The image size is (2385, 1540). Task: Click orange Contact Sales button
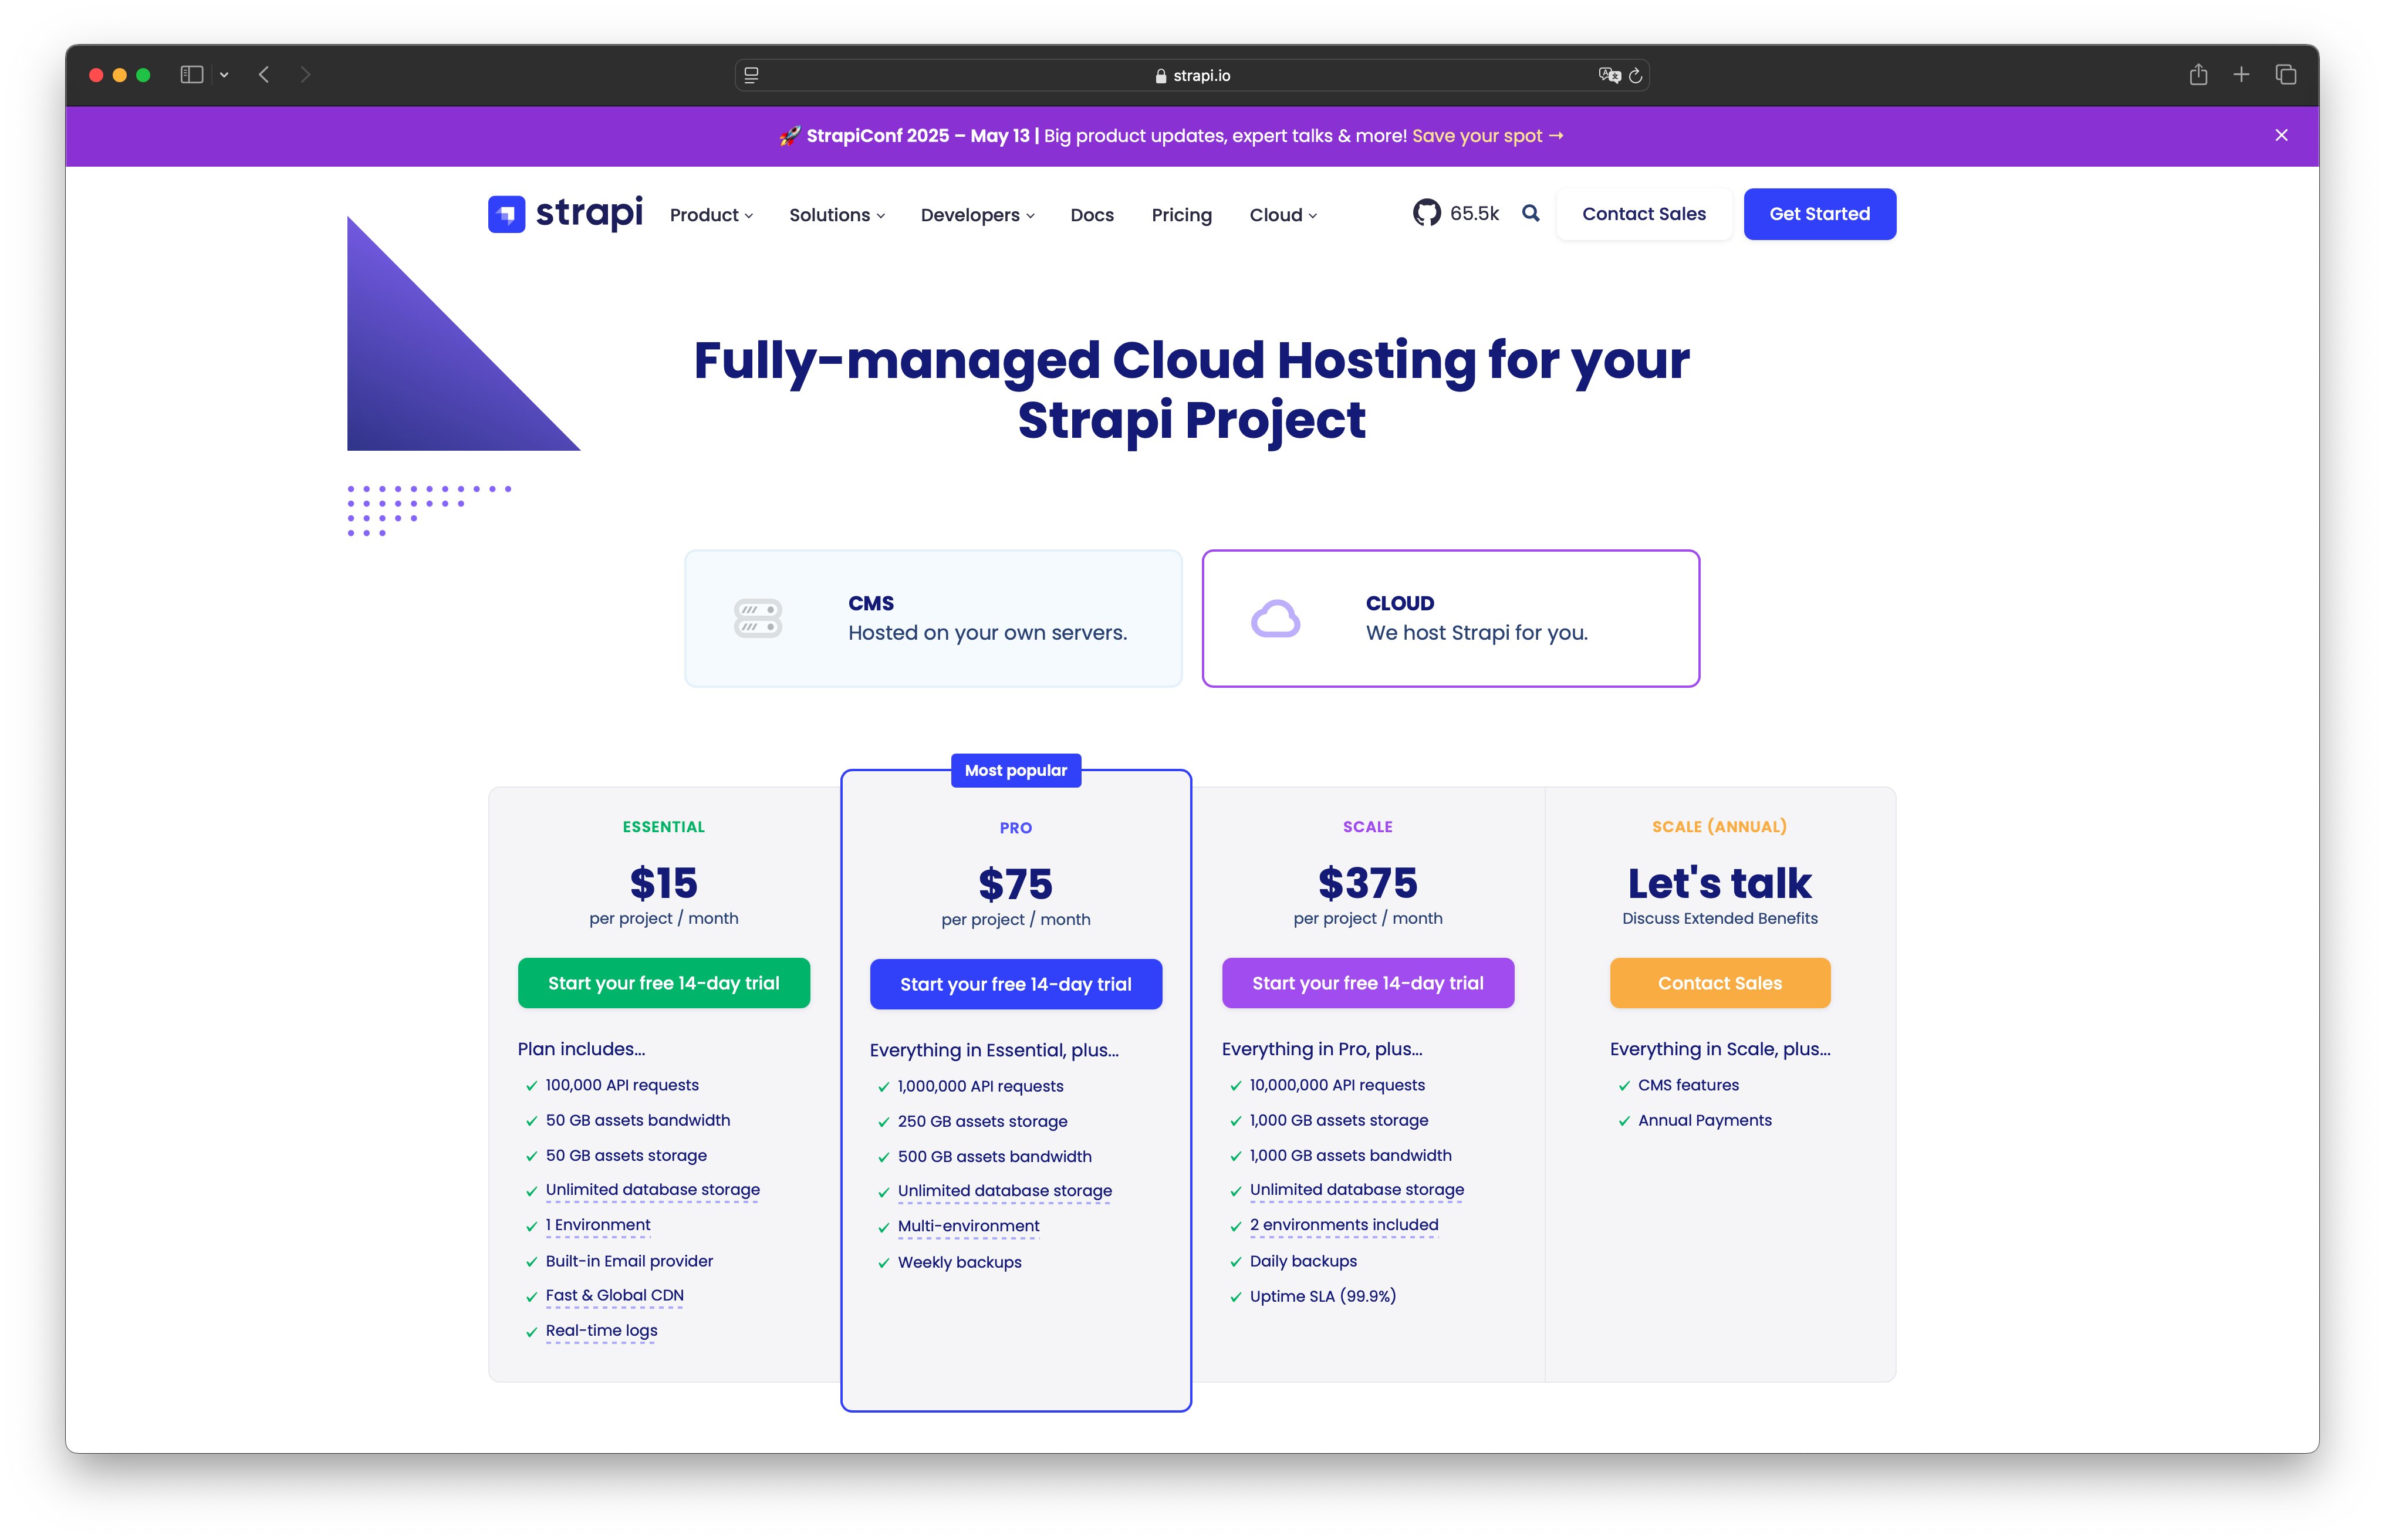tap(1720, 983)
